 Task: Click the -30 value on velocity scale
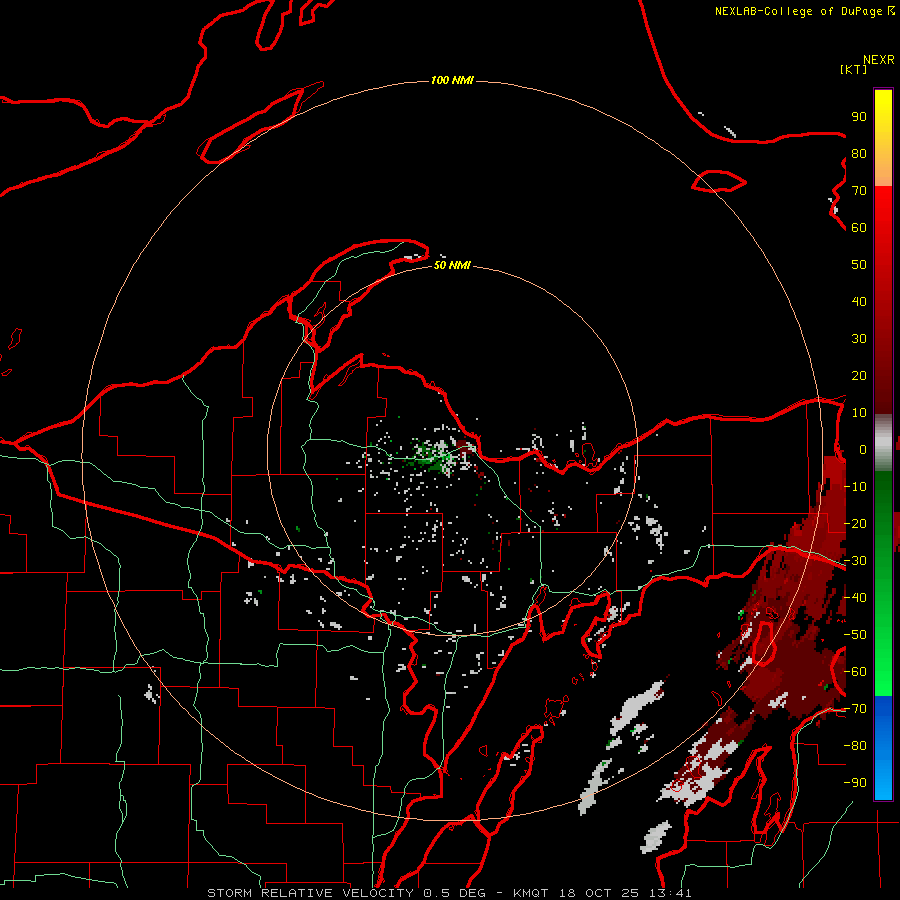[855, 561]
